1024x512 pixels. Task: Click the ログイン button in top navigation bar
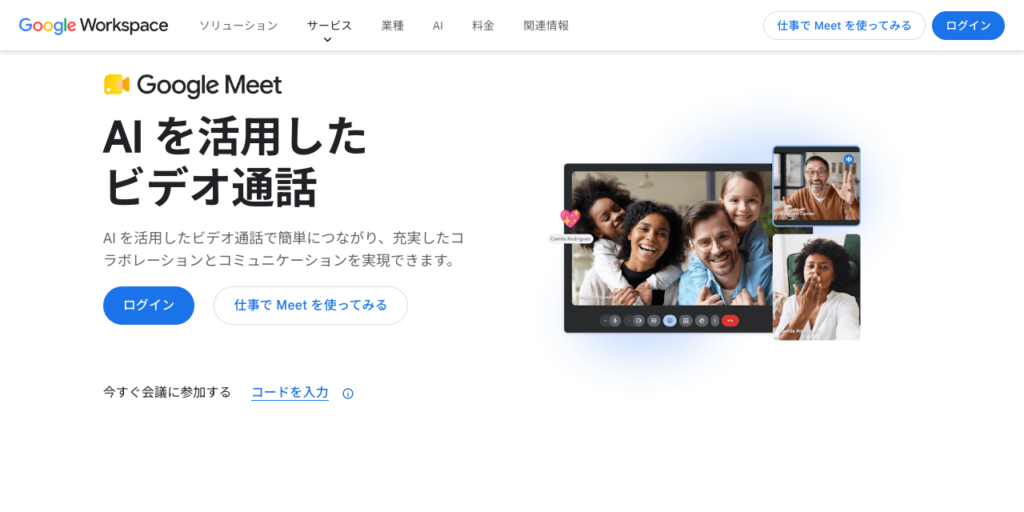(x=968, y=25)
